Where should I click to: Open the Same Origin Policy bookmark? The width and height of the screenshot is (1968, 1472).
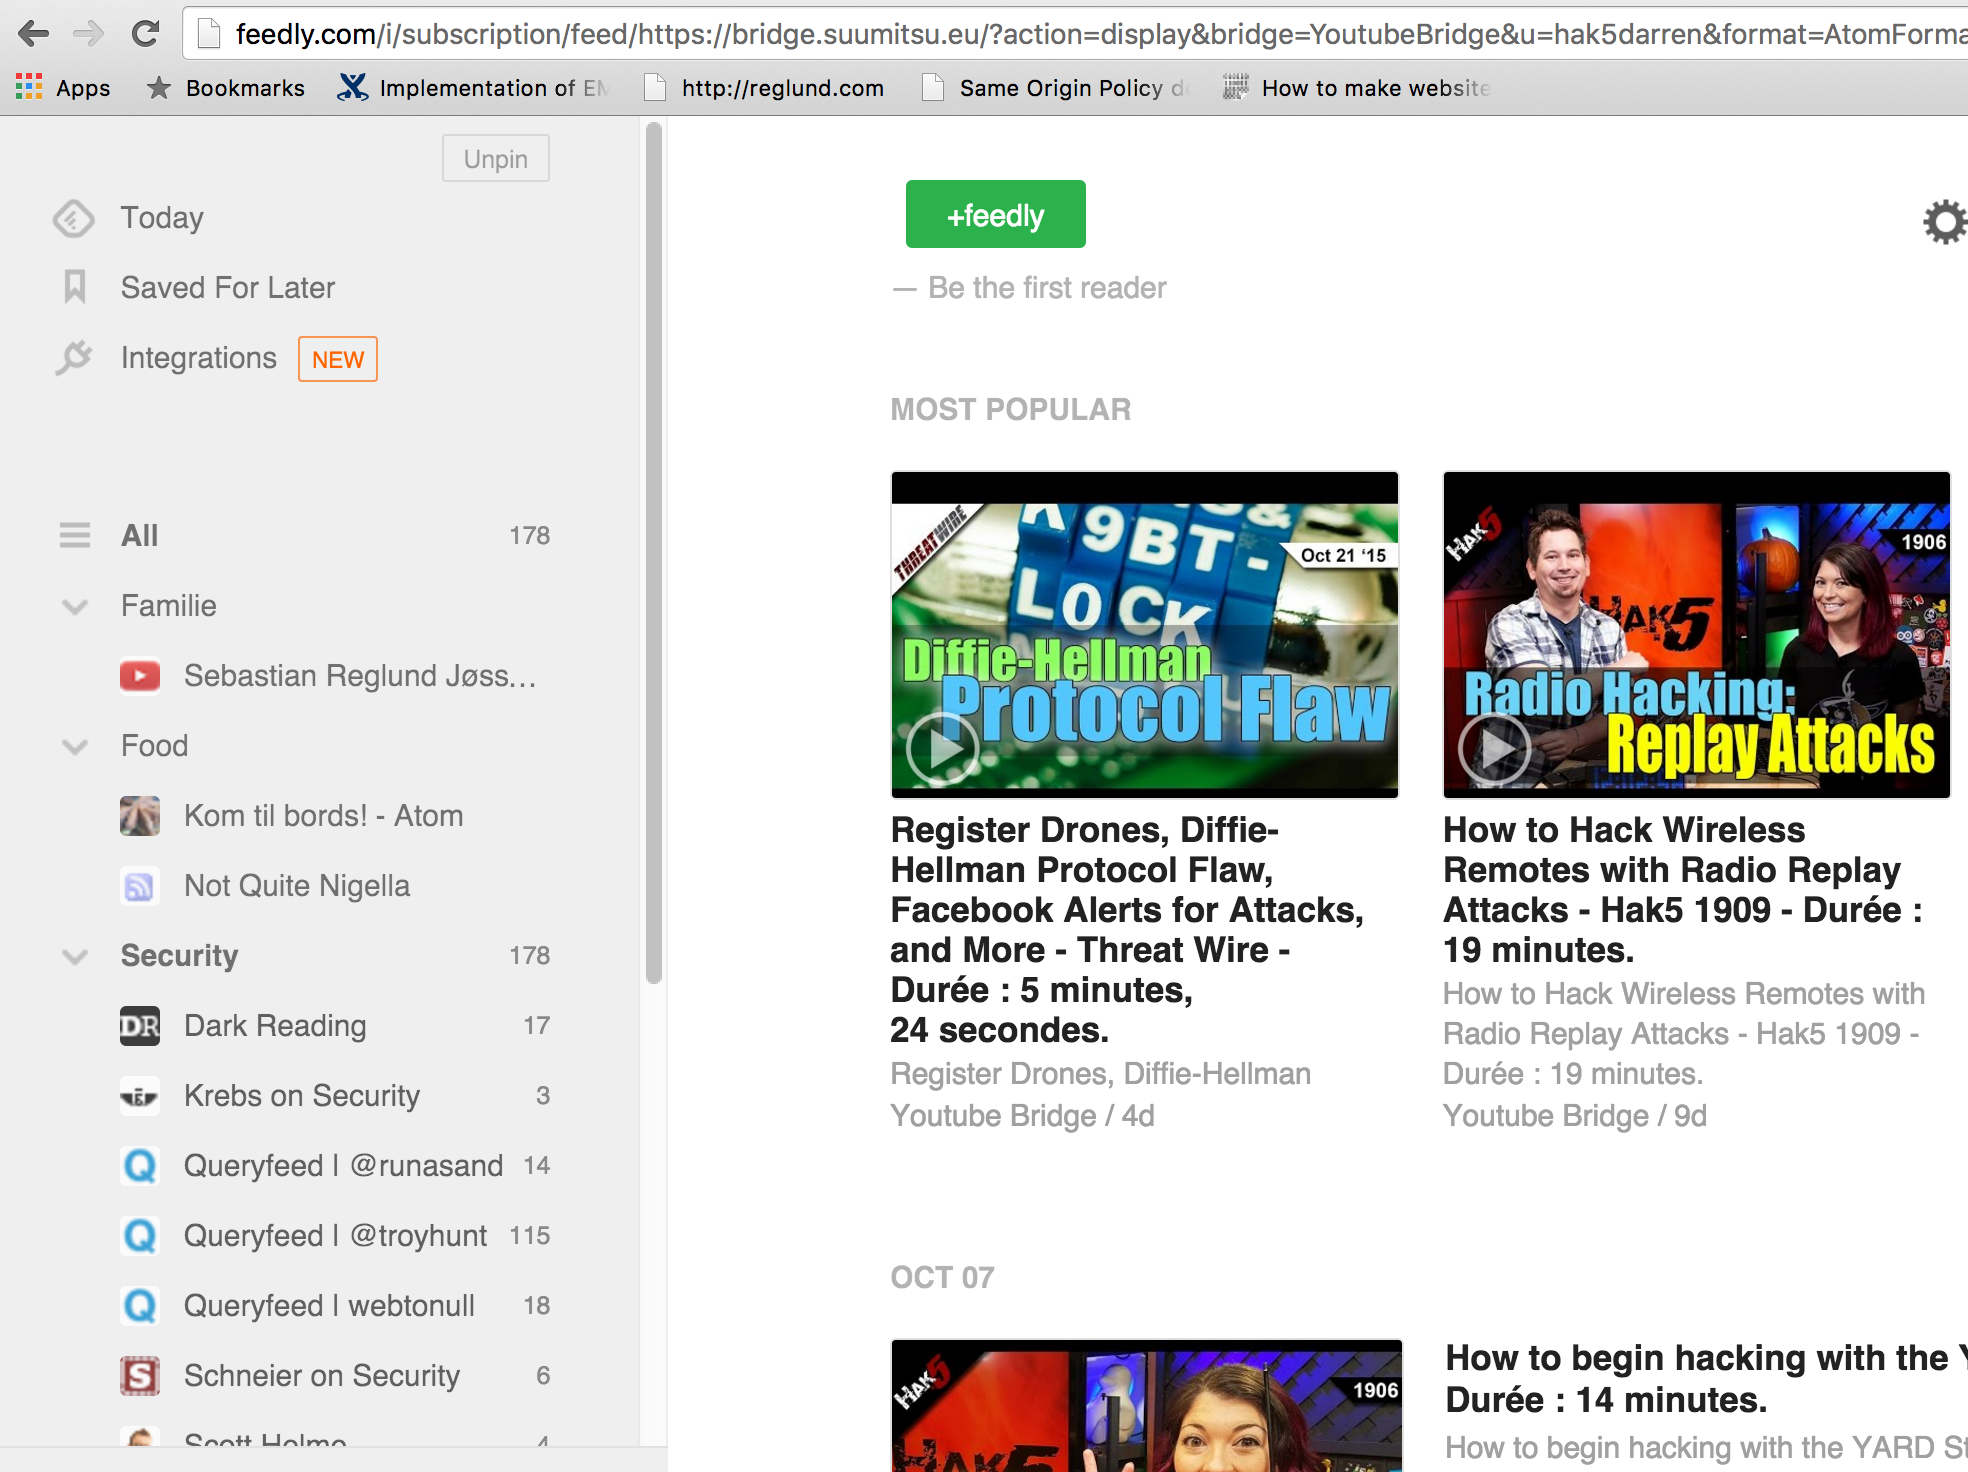1054,88
